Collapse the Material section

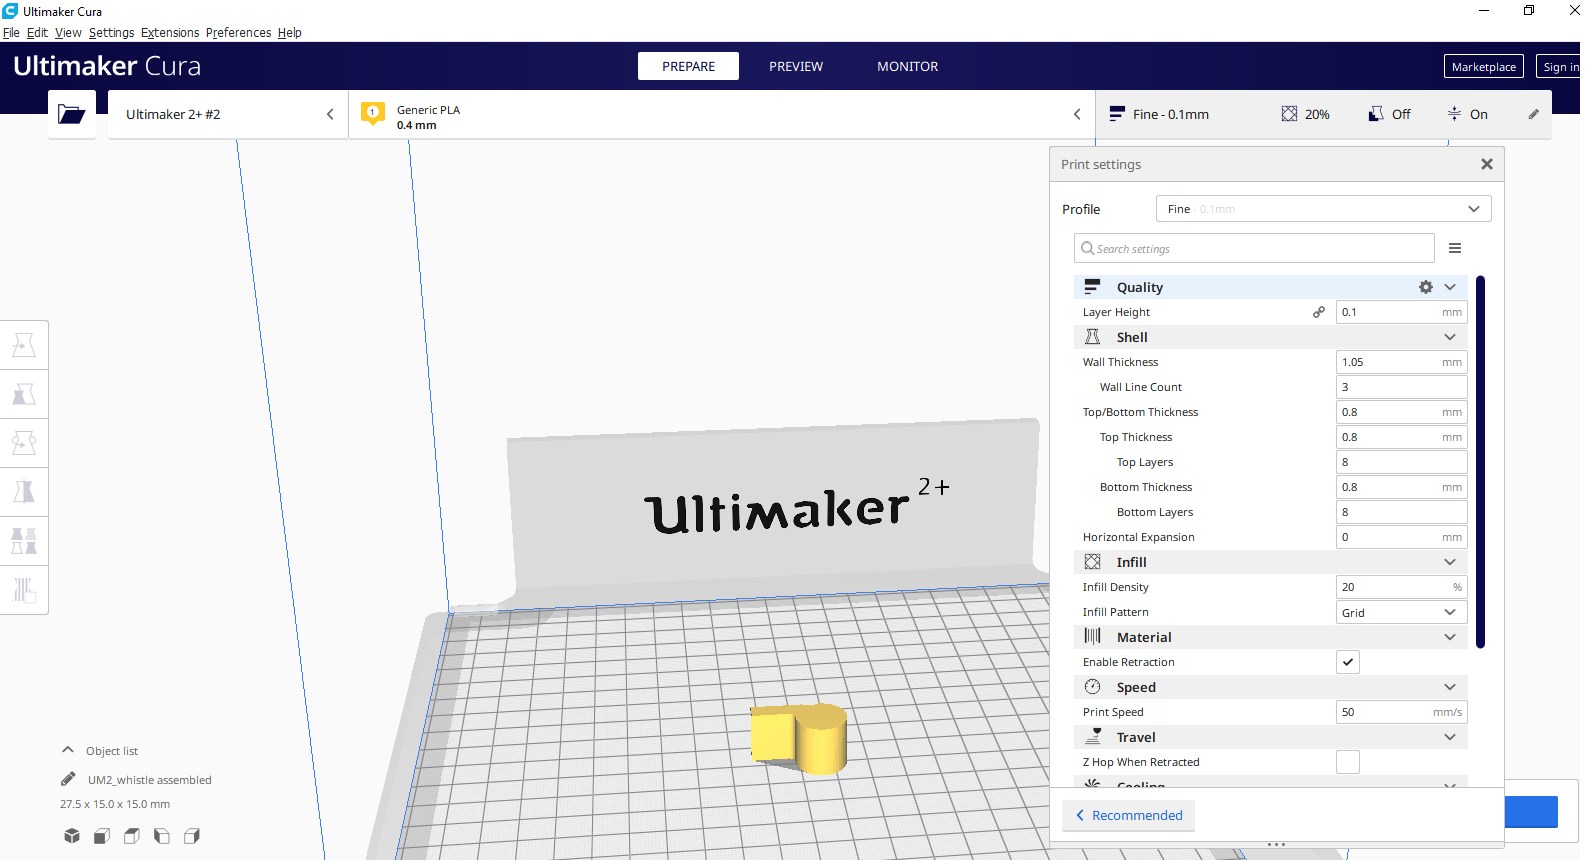click(1450, 637)
